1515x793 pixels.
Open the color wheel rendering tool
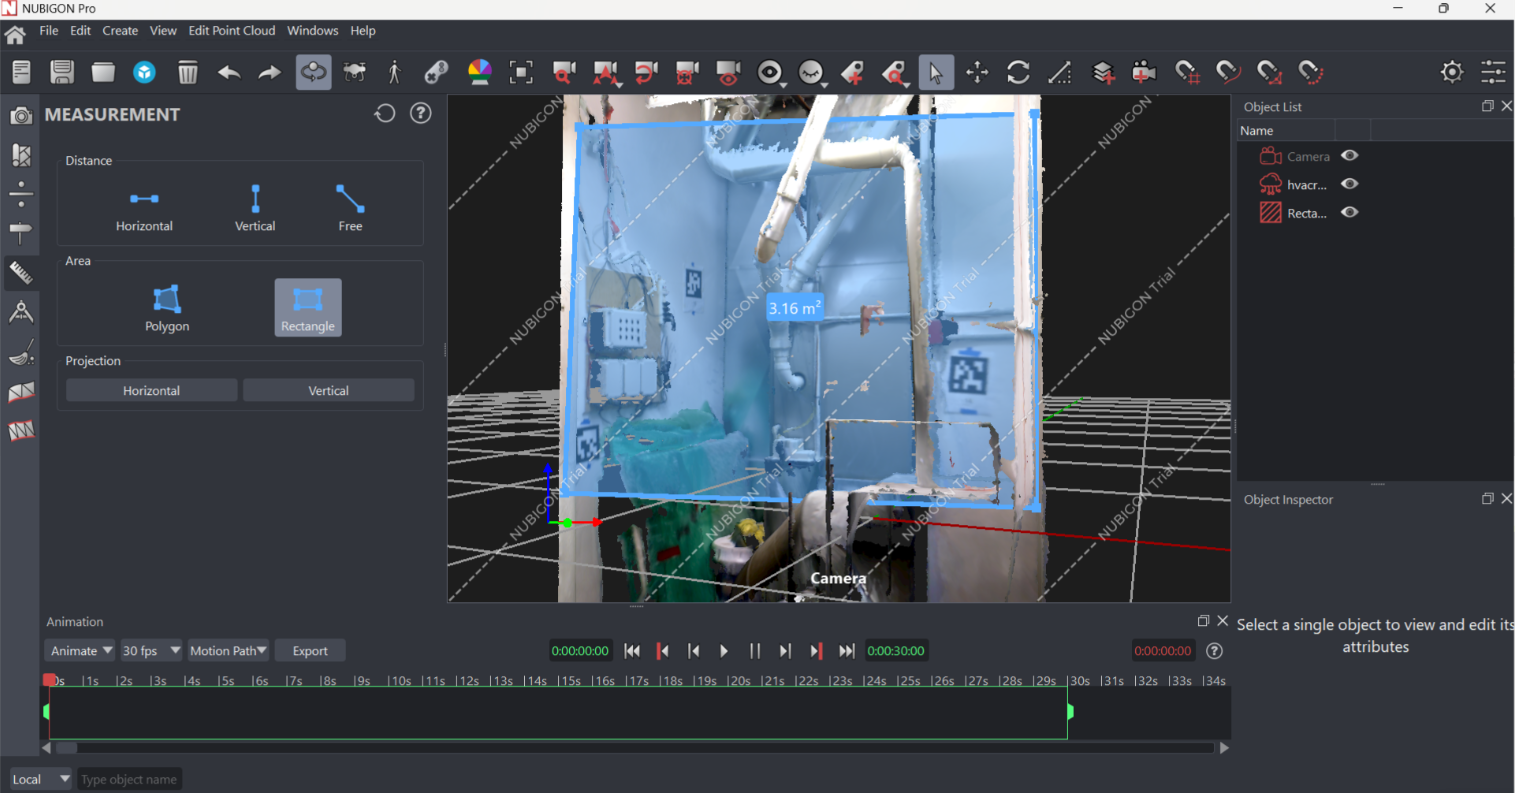pos(480,72)
